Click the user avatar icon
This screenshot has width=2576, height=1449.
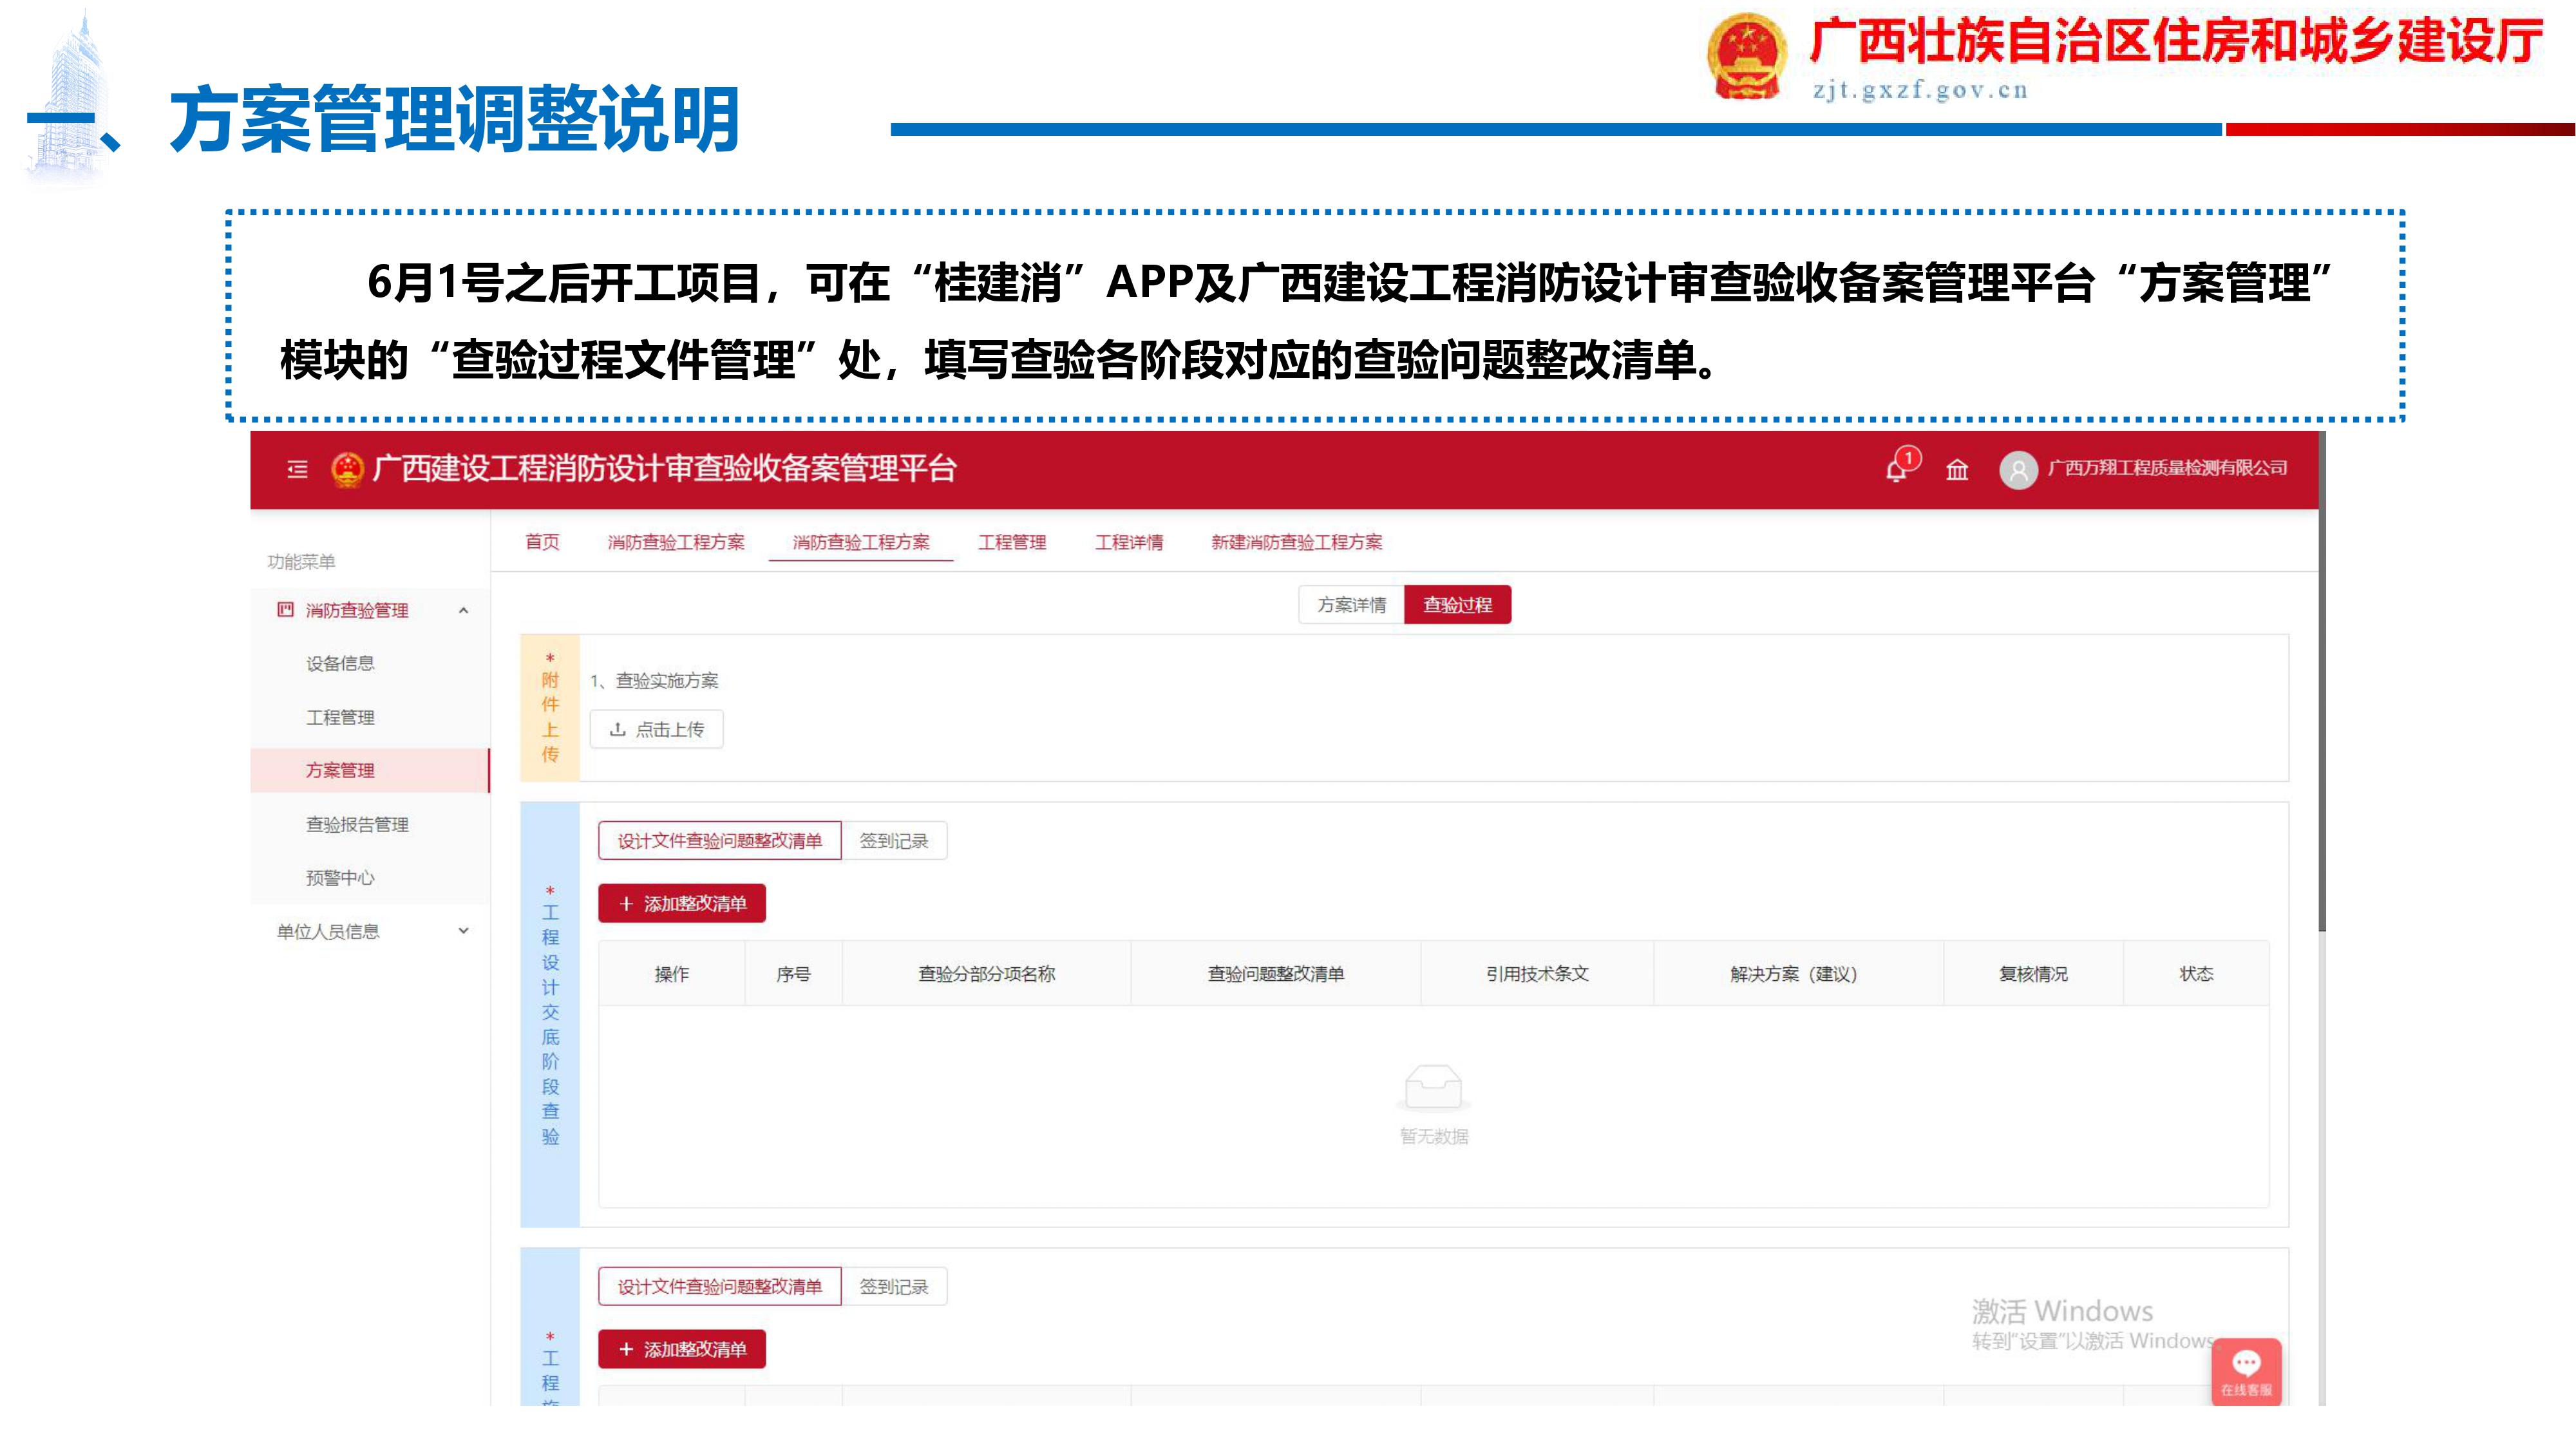click(2018, 470)
